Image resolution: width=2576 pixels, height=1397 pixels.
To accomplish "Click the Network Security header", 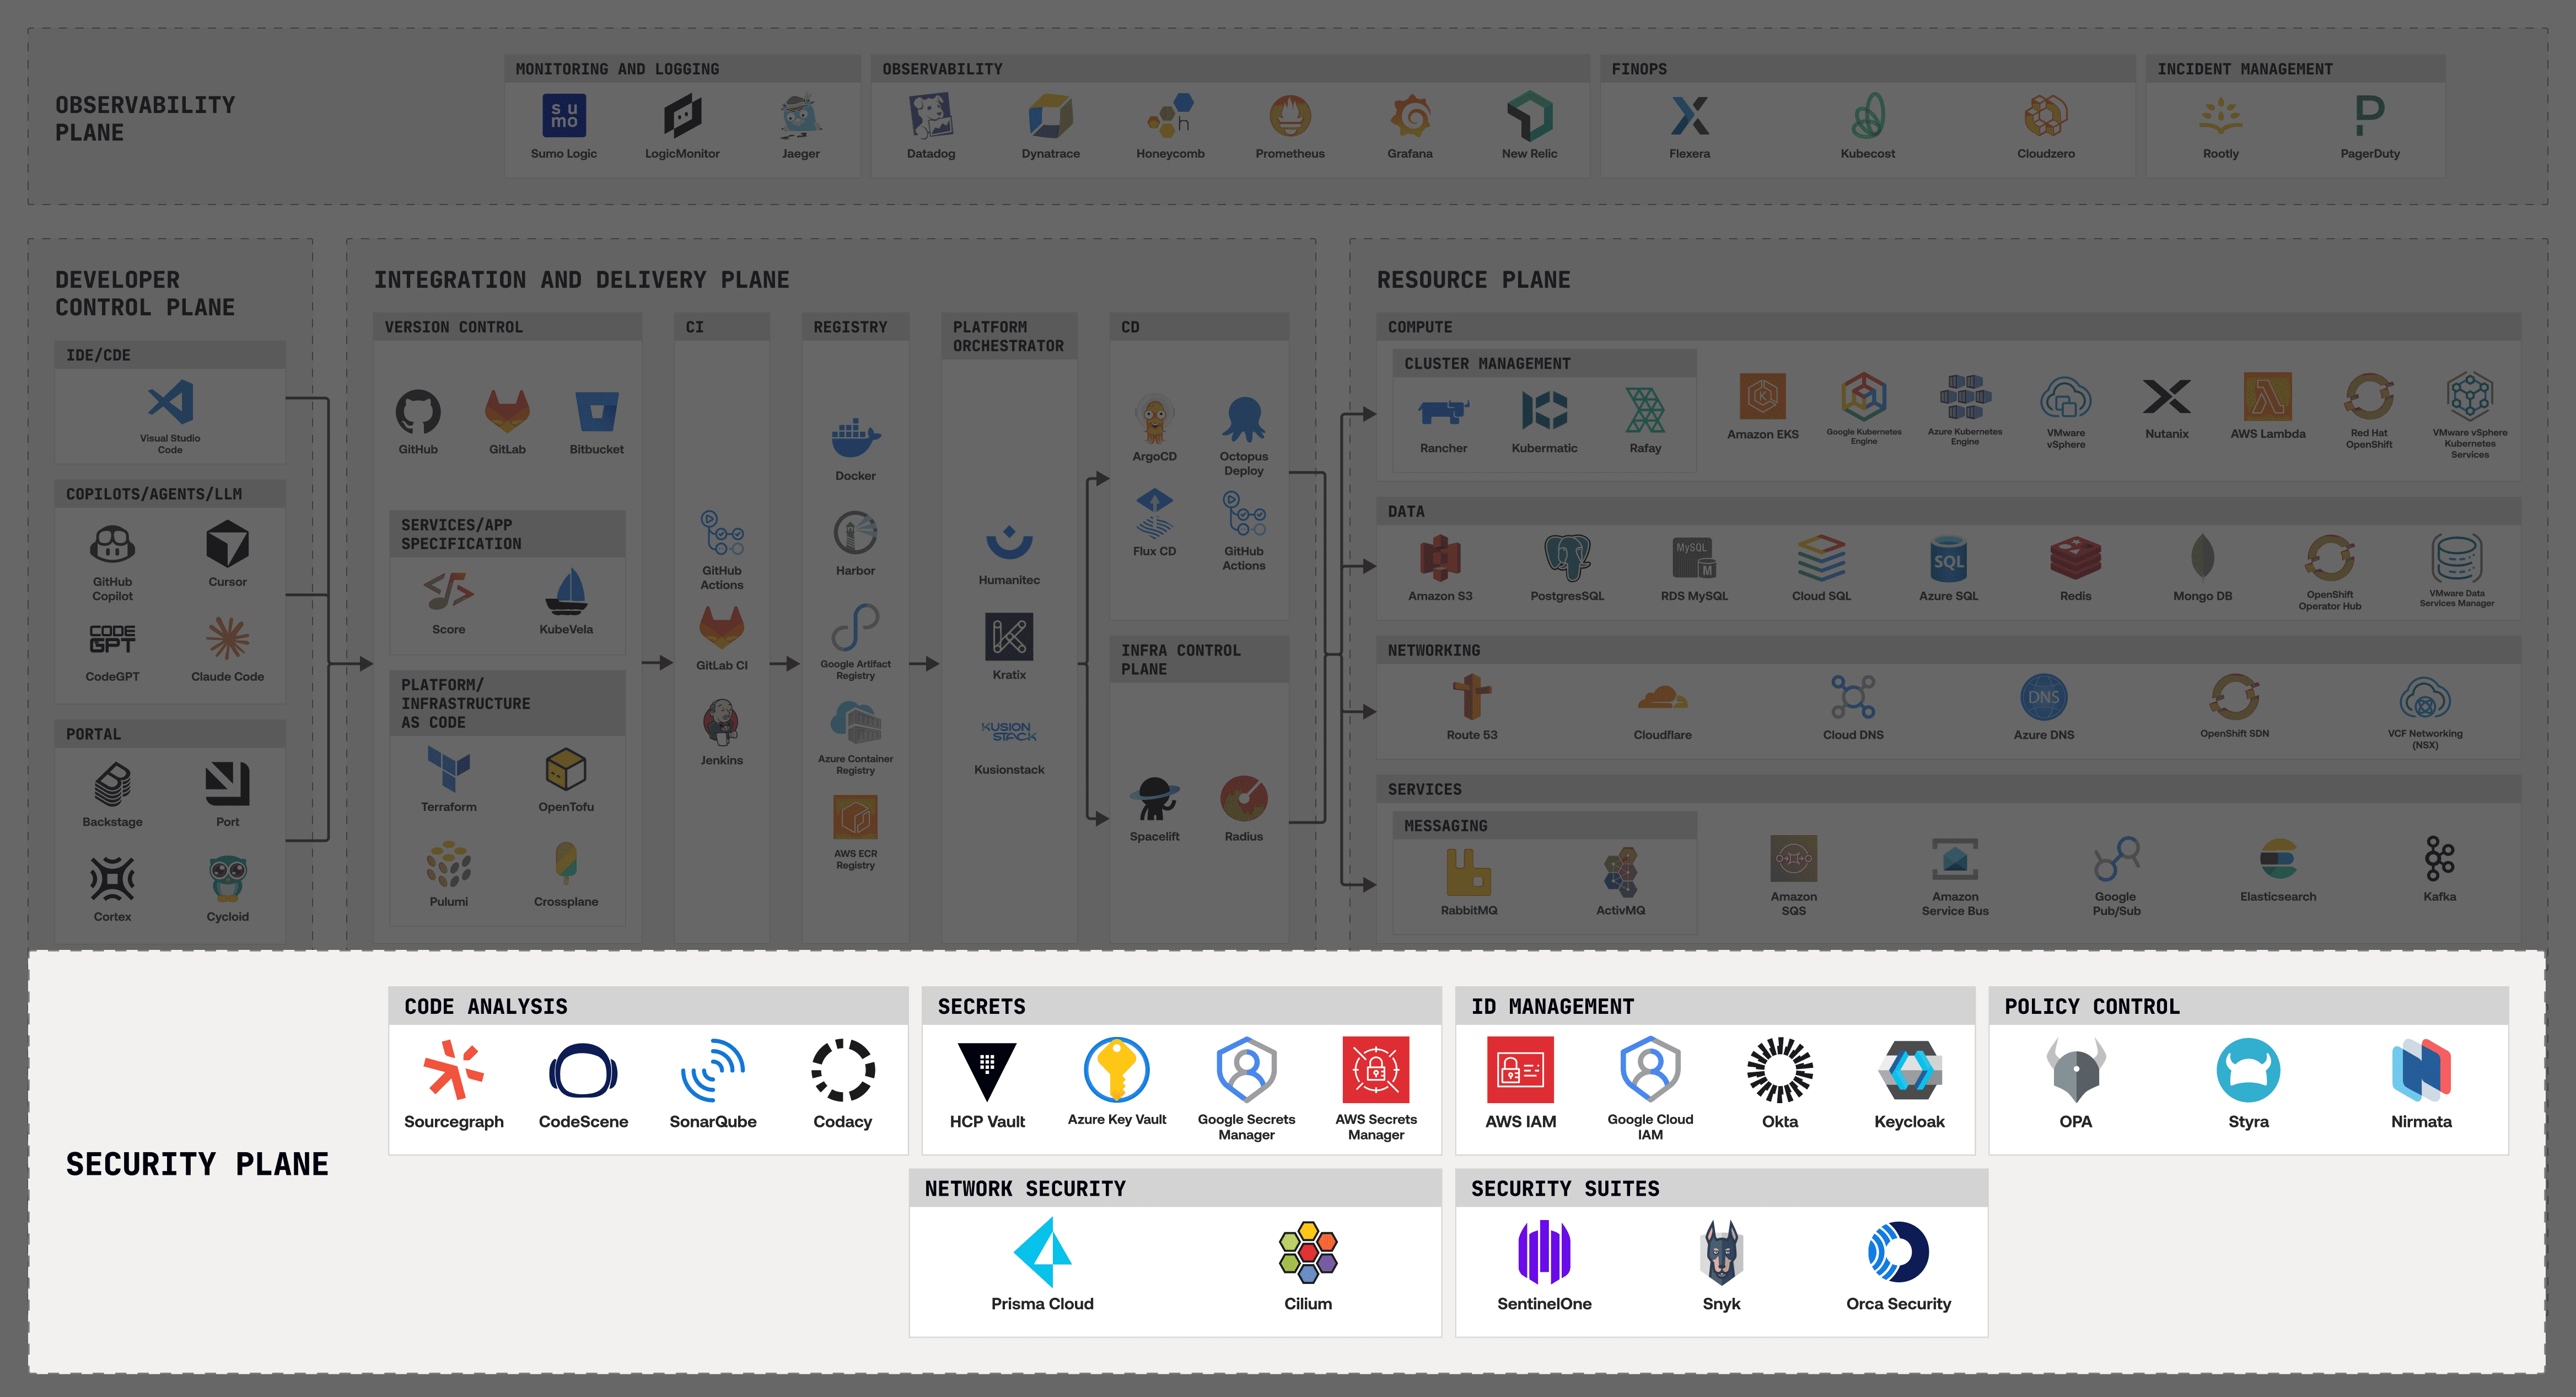I will [1025, 1188].
